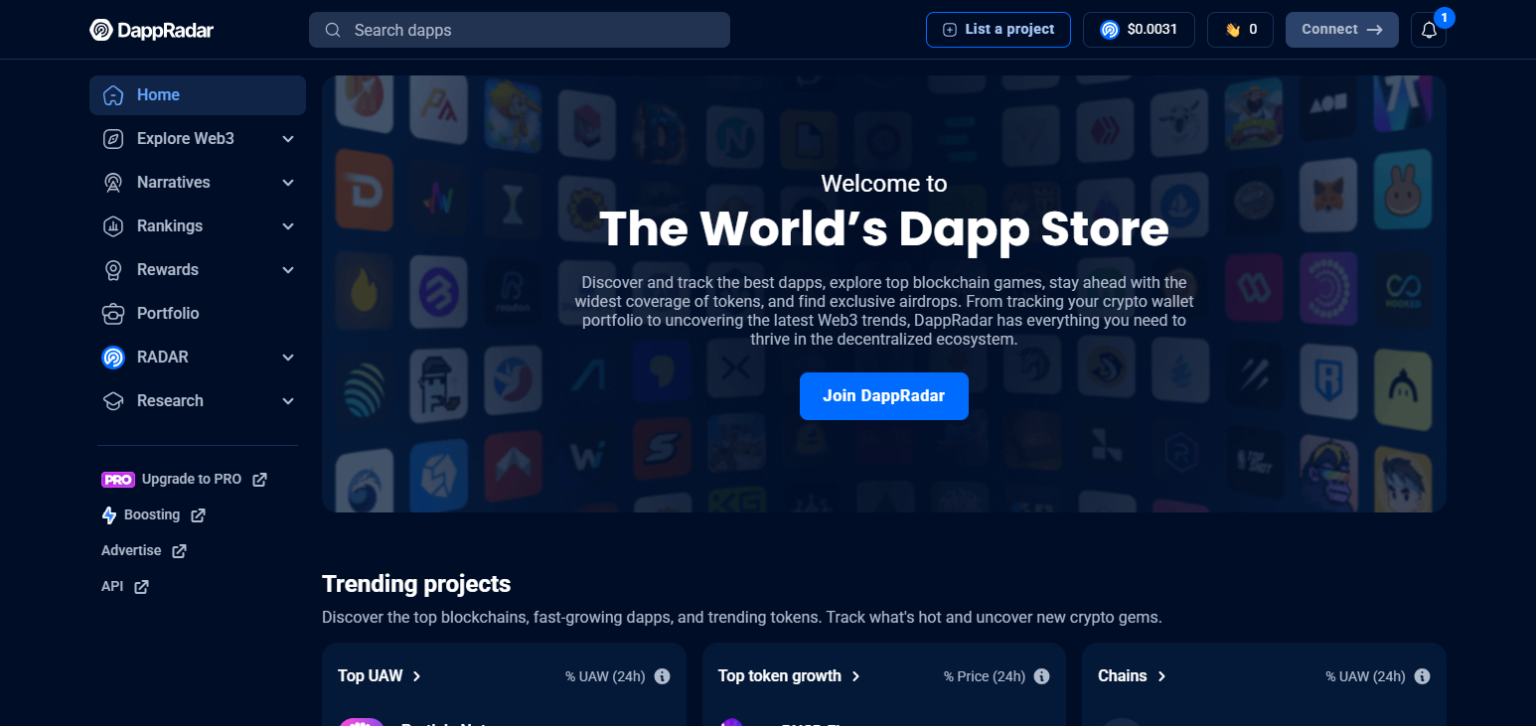Screen dimensions: 1536x726
Task: Open the clapping hands points counter
Action: 1240,30
